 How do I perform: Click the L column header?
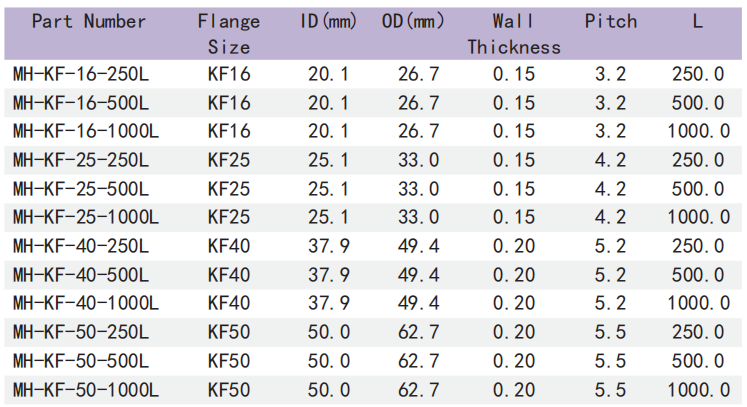pyautogui.click(x=698, y=21)
